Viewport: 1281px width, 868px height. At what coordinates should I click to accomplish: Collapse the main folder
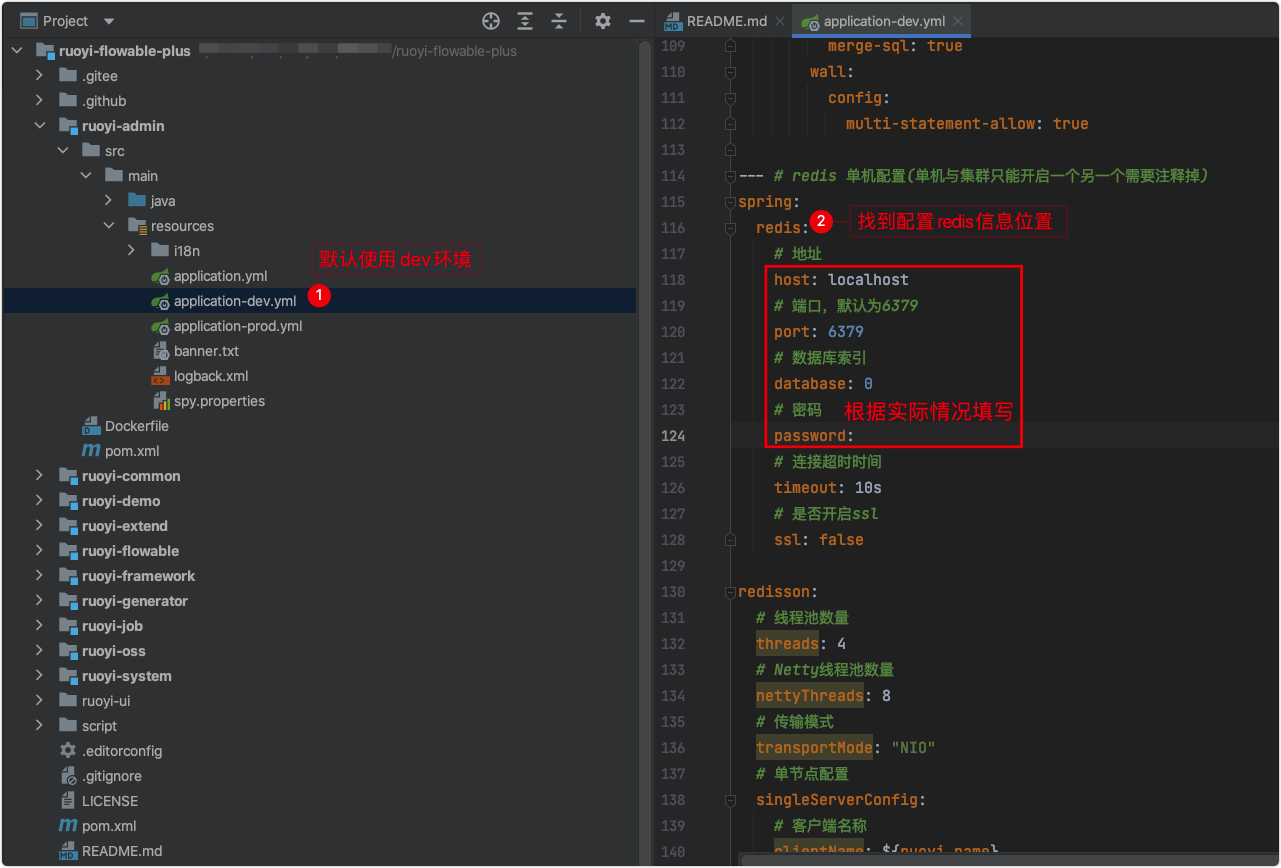pyautogui.click(x=85, y=176)
